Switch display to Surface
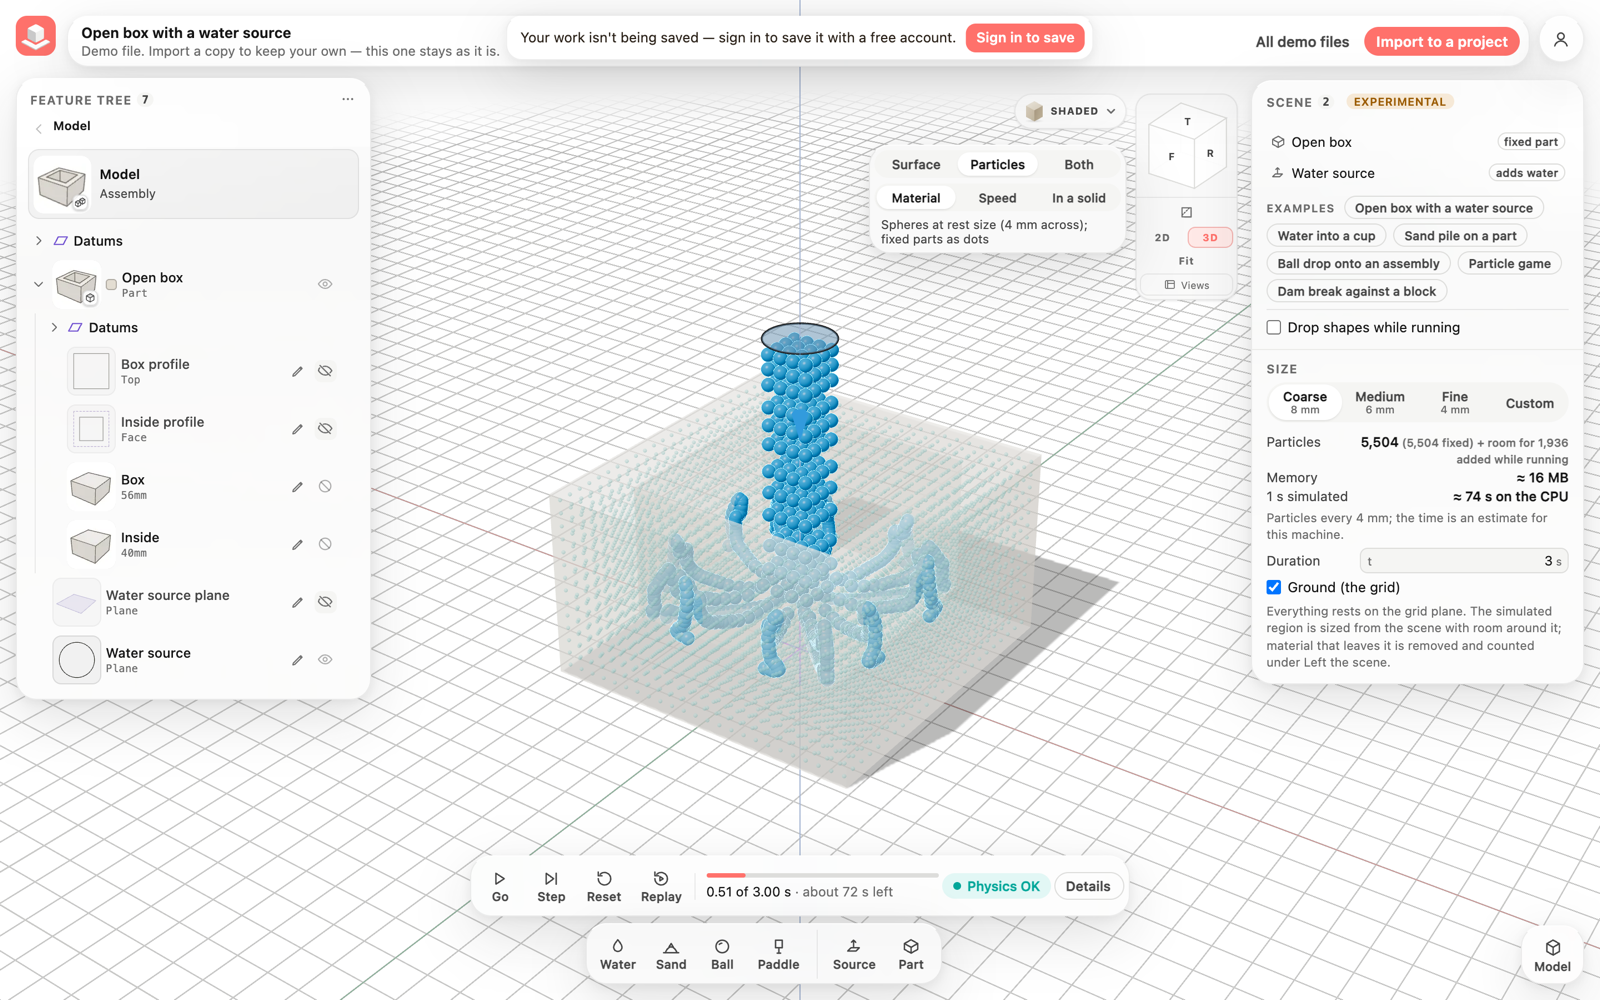1600x1000 pixels. click(916, 165)
